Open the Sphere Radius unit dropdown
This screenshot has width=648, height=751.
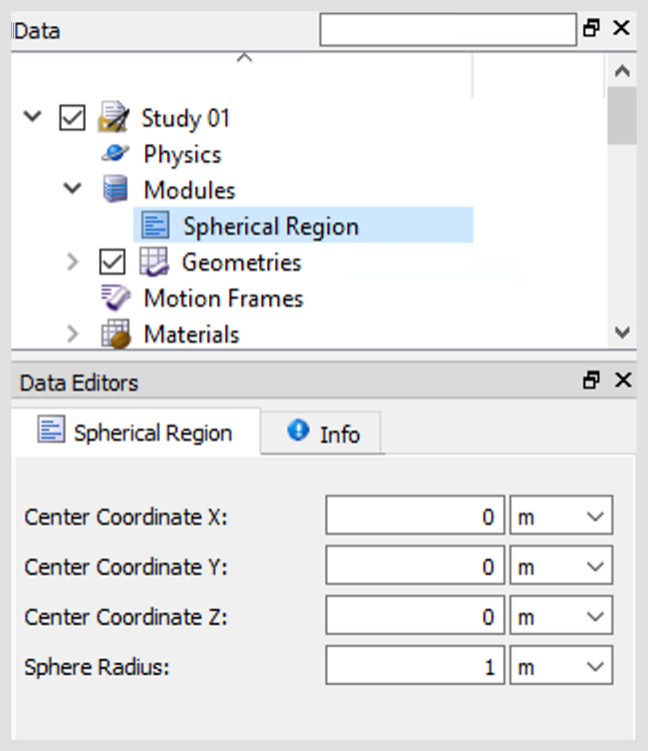[561, 665]
